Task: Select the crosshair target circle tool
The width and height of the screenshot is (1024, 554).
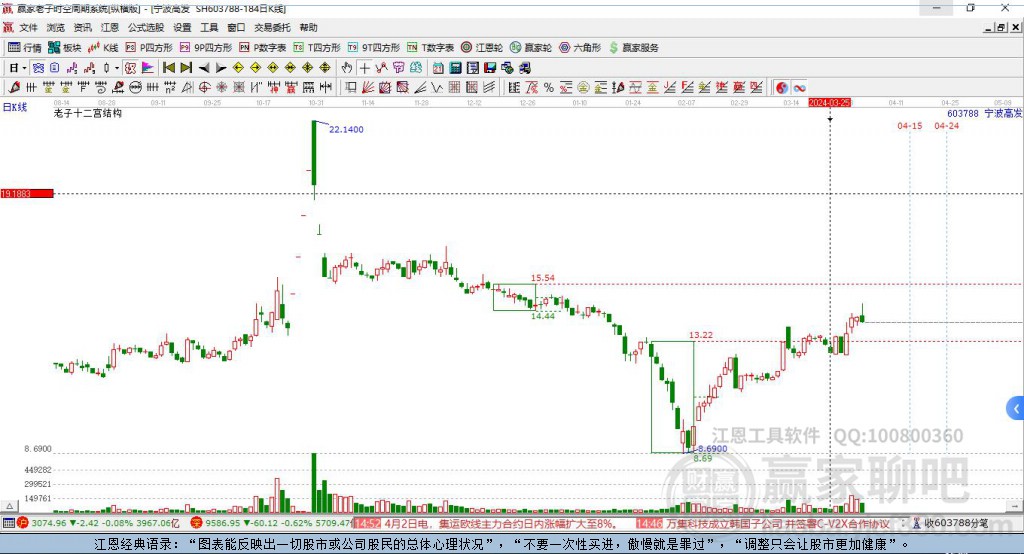Action: pyautogui.click(x=205, y=88)
